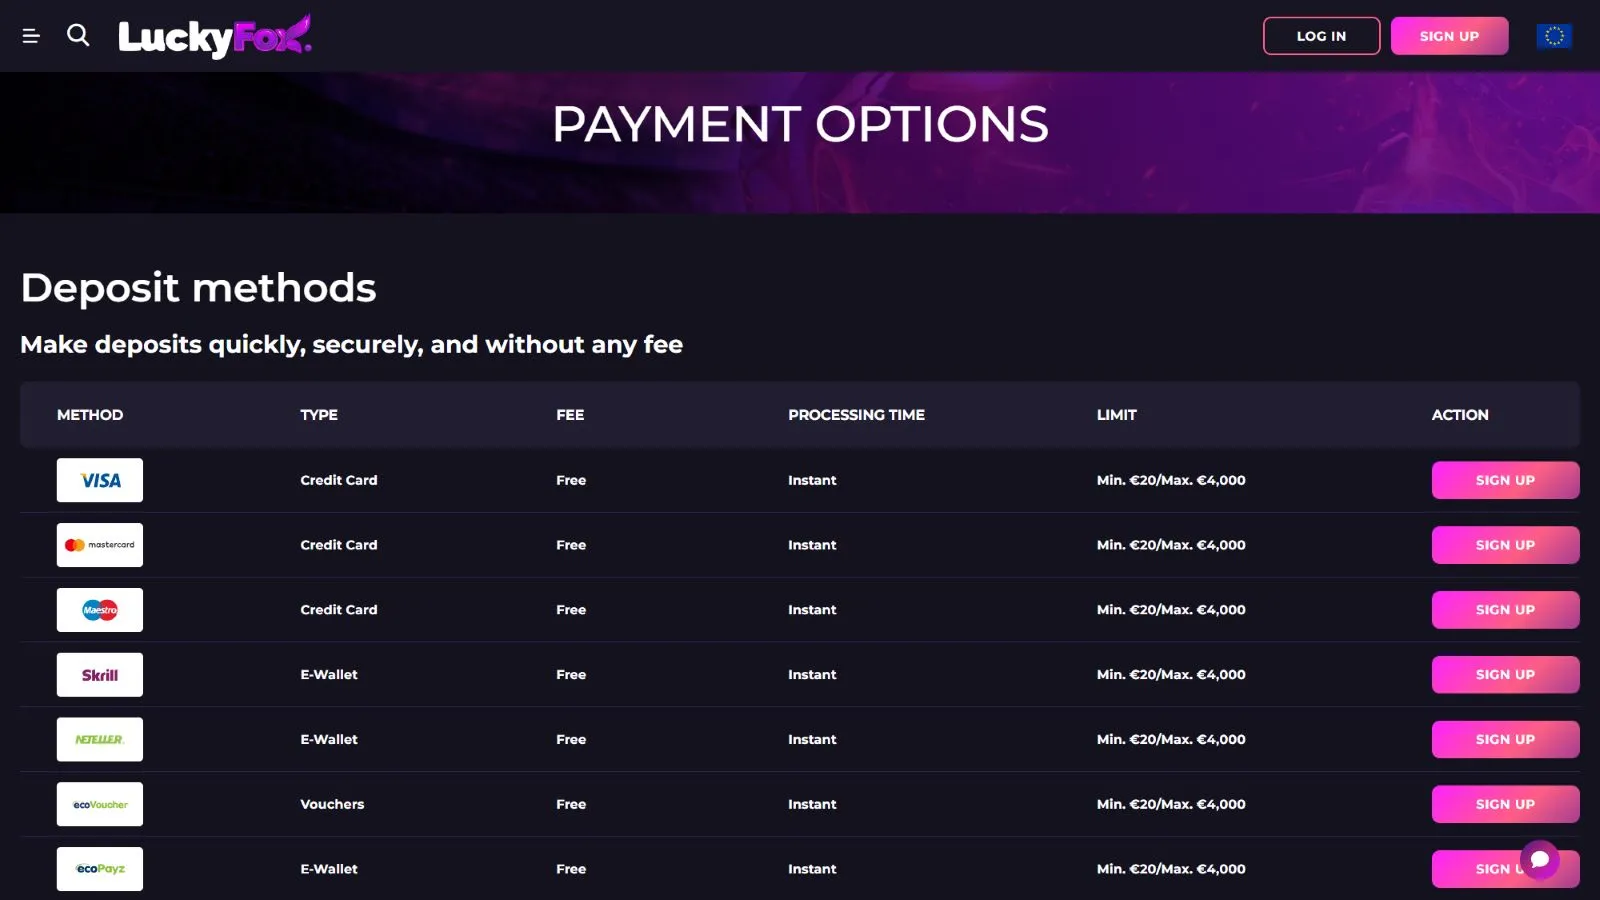Click the ecoVoucher payment logo

tap(100, 804)
